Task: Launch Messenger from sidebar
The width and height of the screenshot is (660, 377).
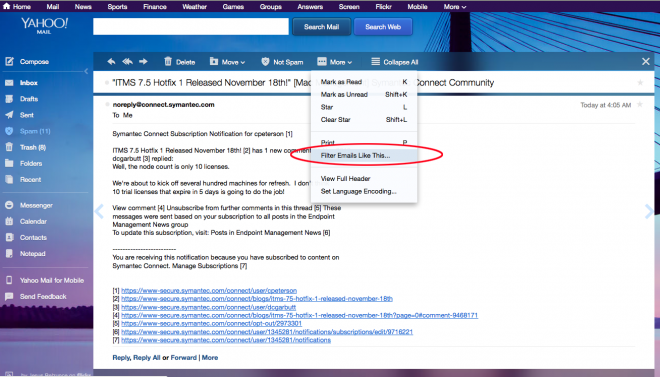Action: point(36,205)
